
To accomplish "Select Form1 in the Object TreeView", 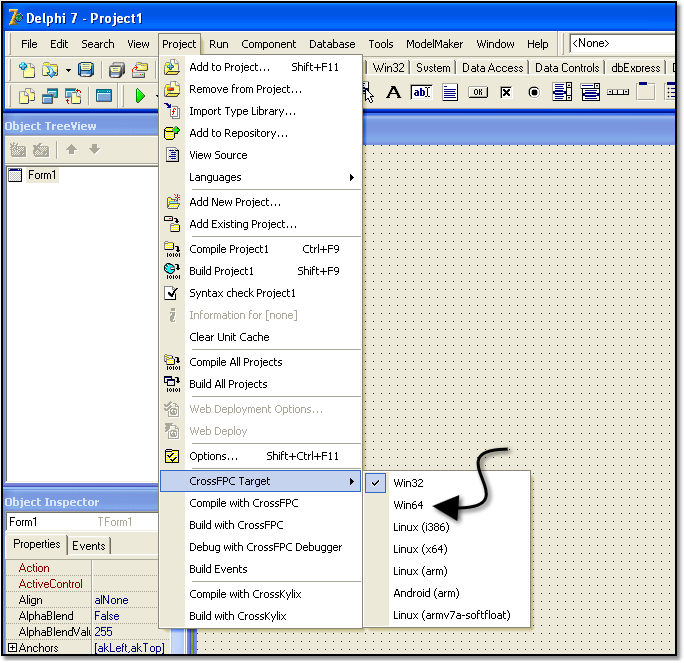I will click(42, 175).
